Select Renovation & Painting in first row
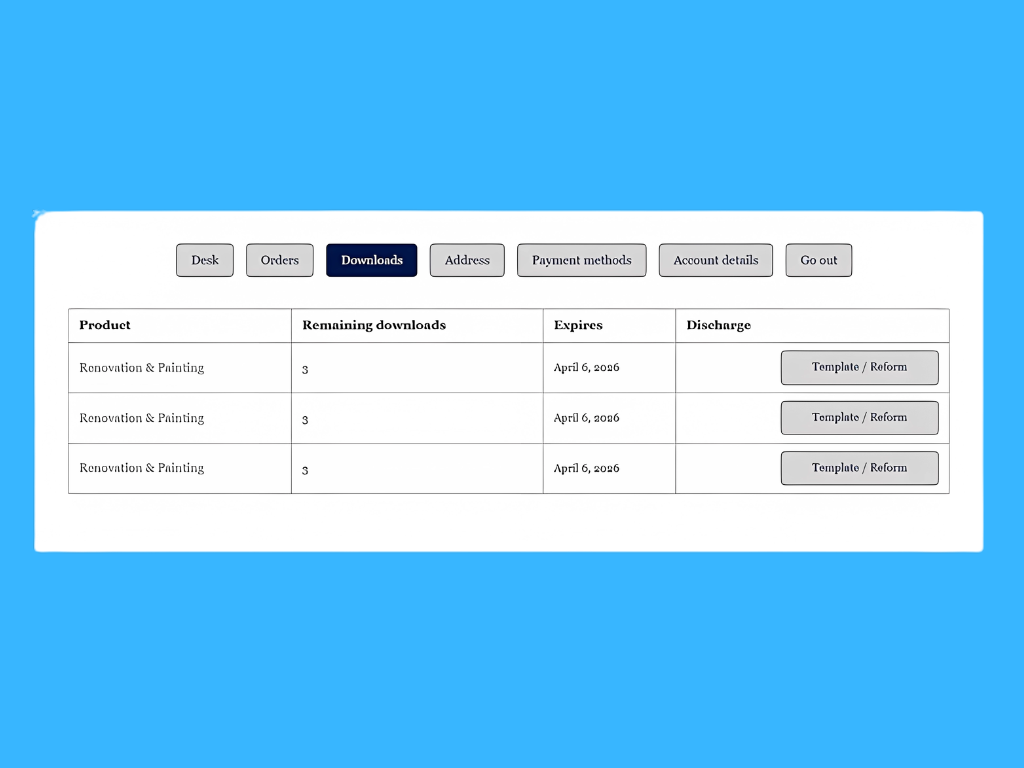This screenshot has height=768, width=1024. point(142,368)
